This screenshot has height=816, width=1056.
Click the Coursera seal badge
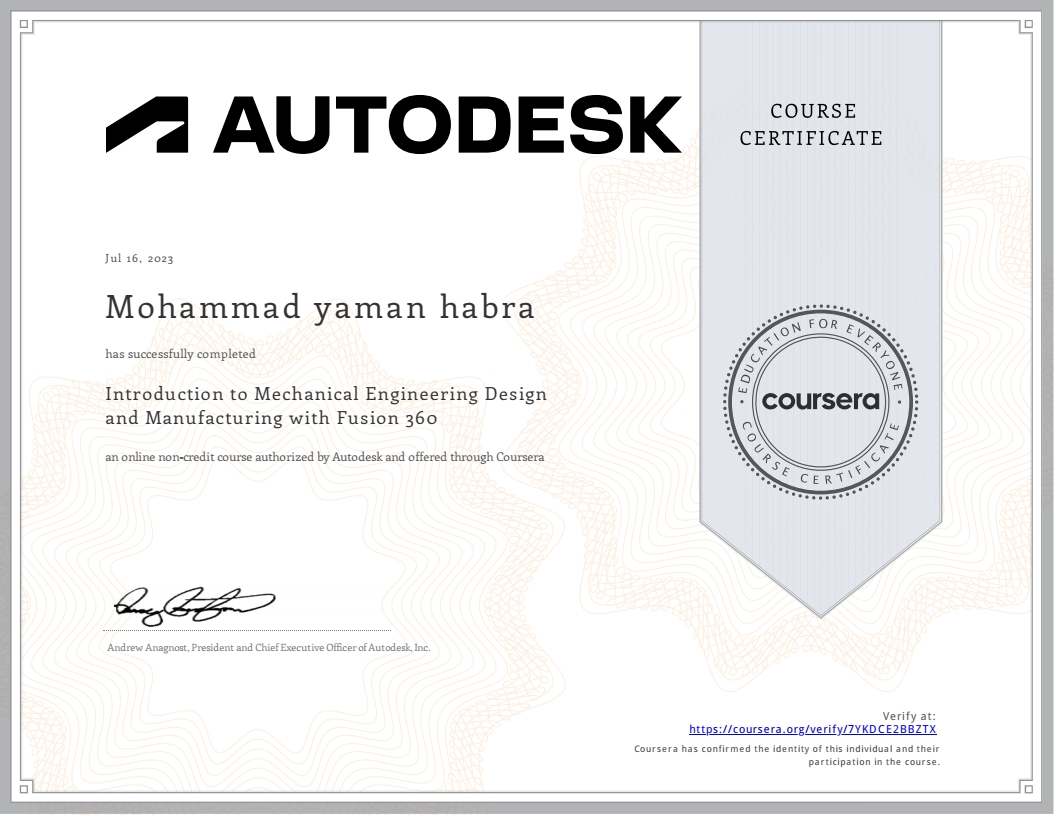coord(820,402)
